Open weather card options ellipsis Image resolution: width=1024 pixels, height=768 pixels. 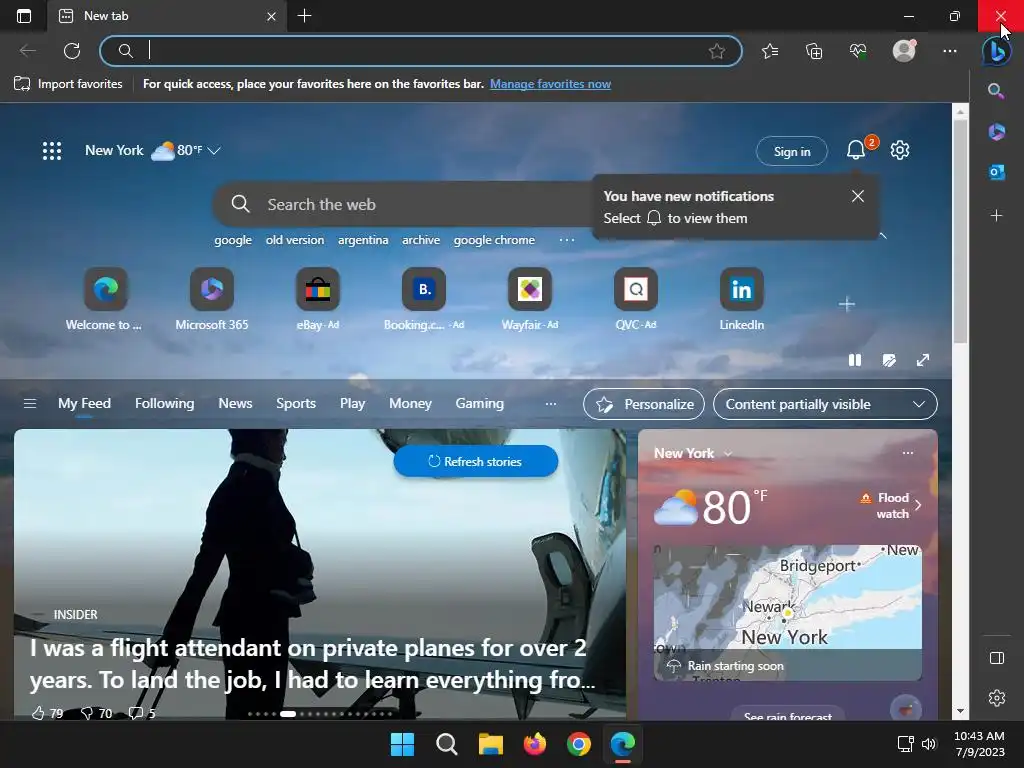point(908,453)
